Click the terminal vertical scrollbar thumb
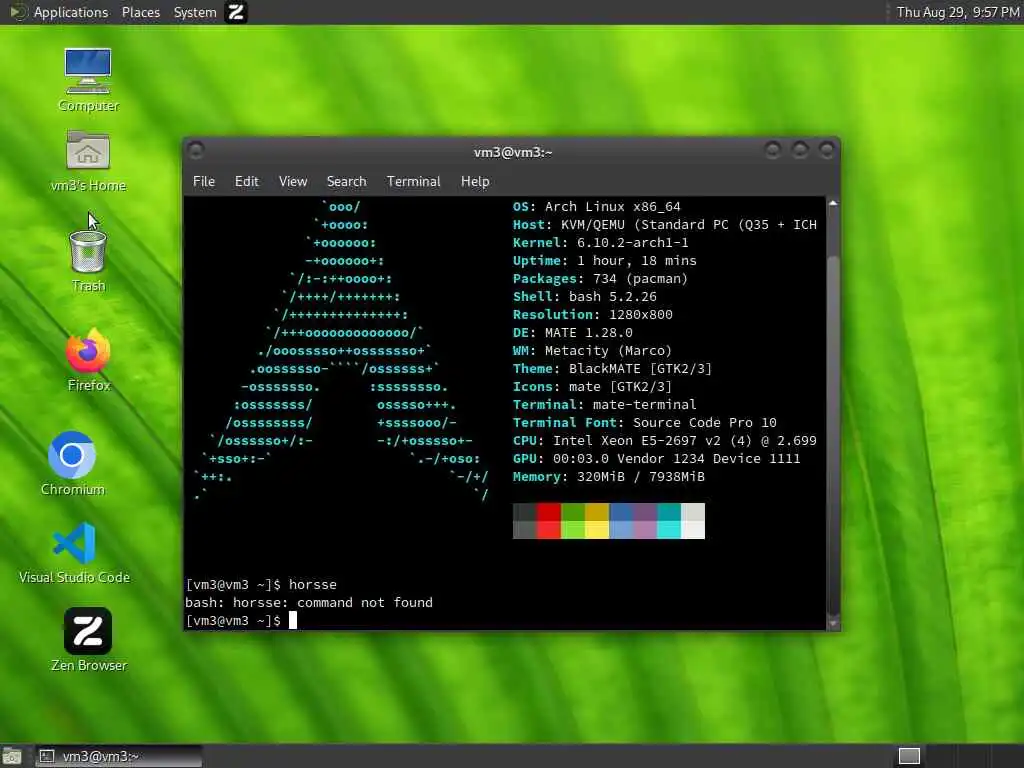The height and width of the screenshot is (768, 1024). pyautogui.click(x=833, y=436)
